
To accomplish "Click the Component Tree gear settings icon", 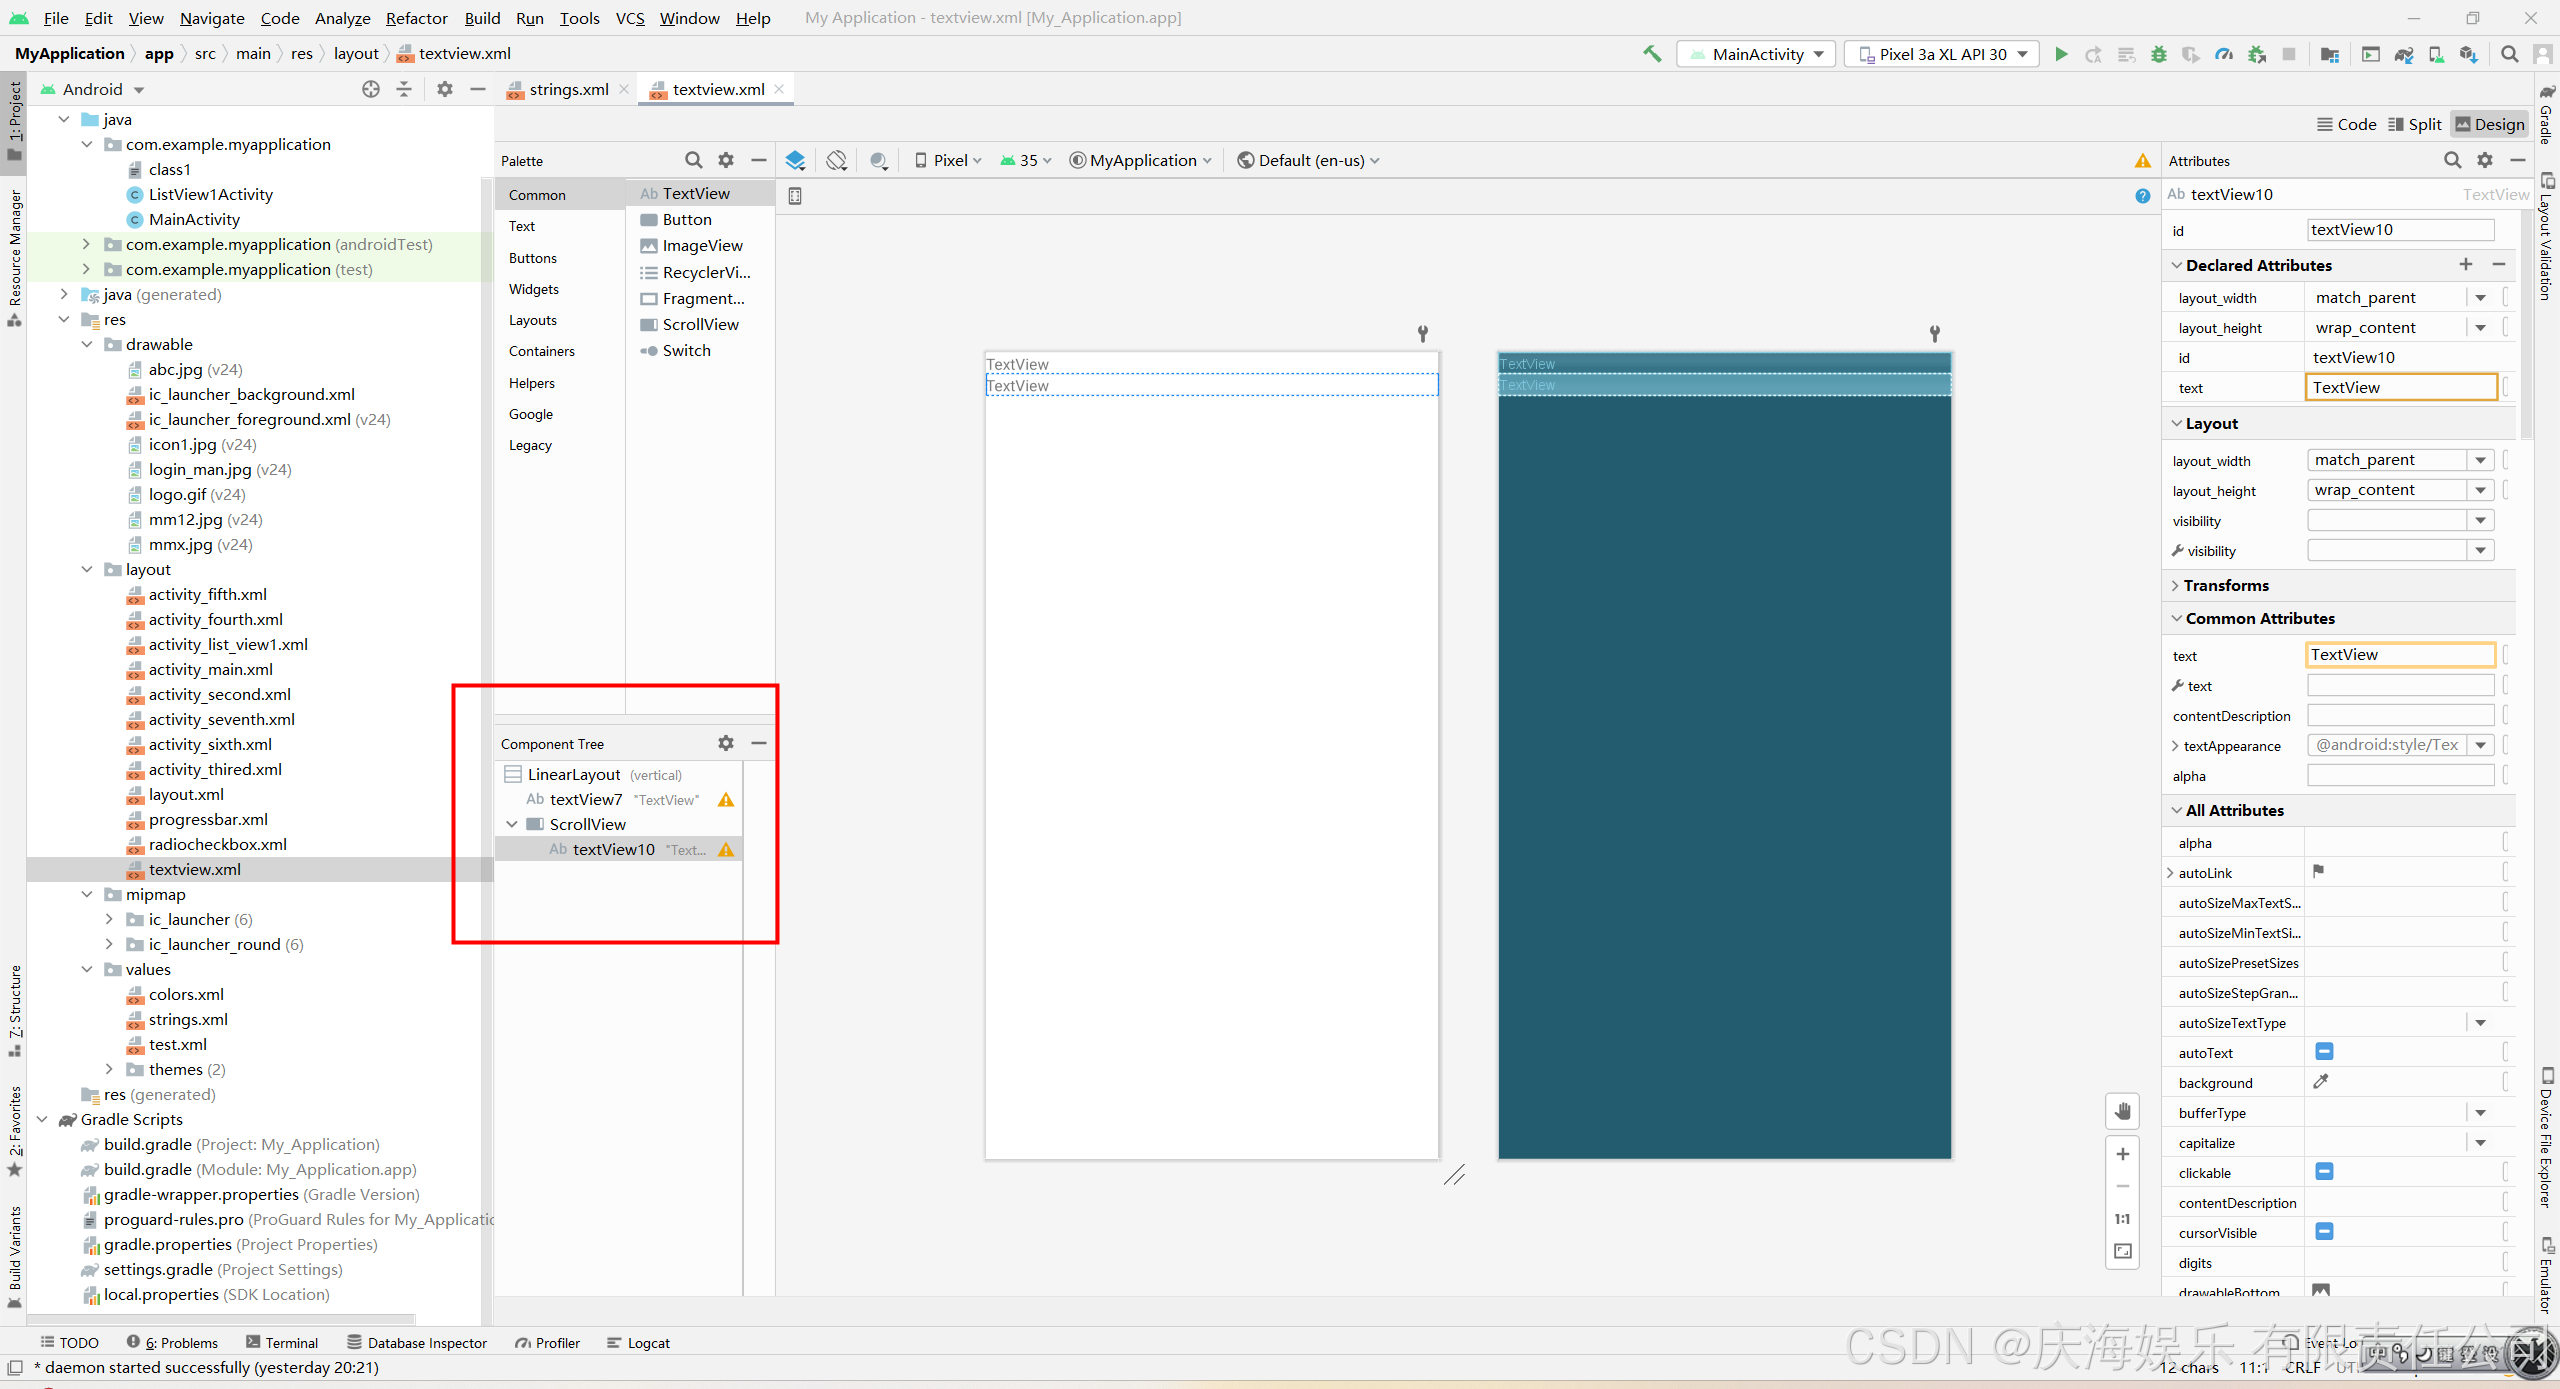I will pos(725,743).
